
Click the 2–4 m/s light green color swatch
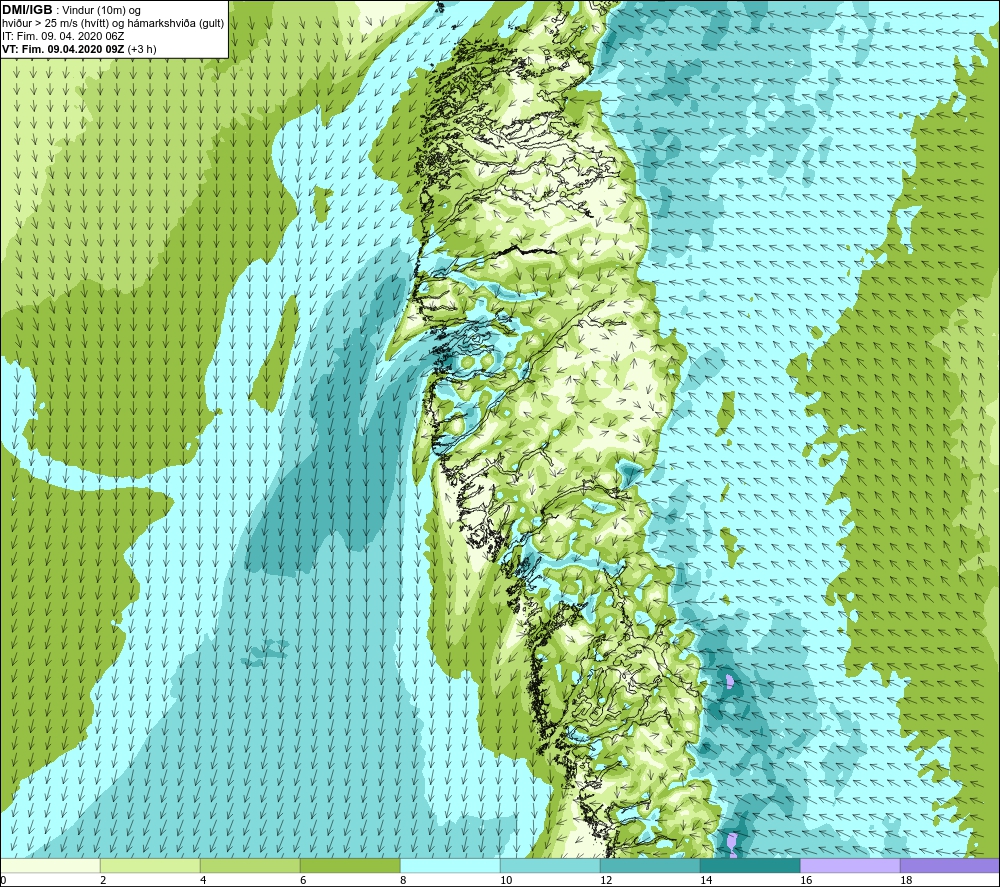coord(150,865)
